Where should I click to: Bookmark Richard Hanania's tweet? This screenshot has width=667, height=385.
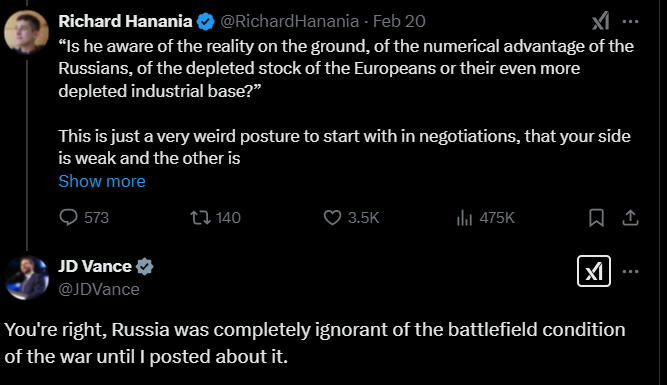596,218
